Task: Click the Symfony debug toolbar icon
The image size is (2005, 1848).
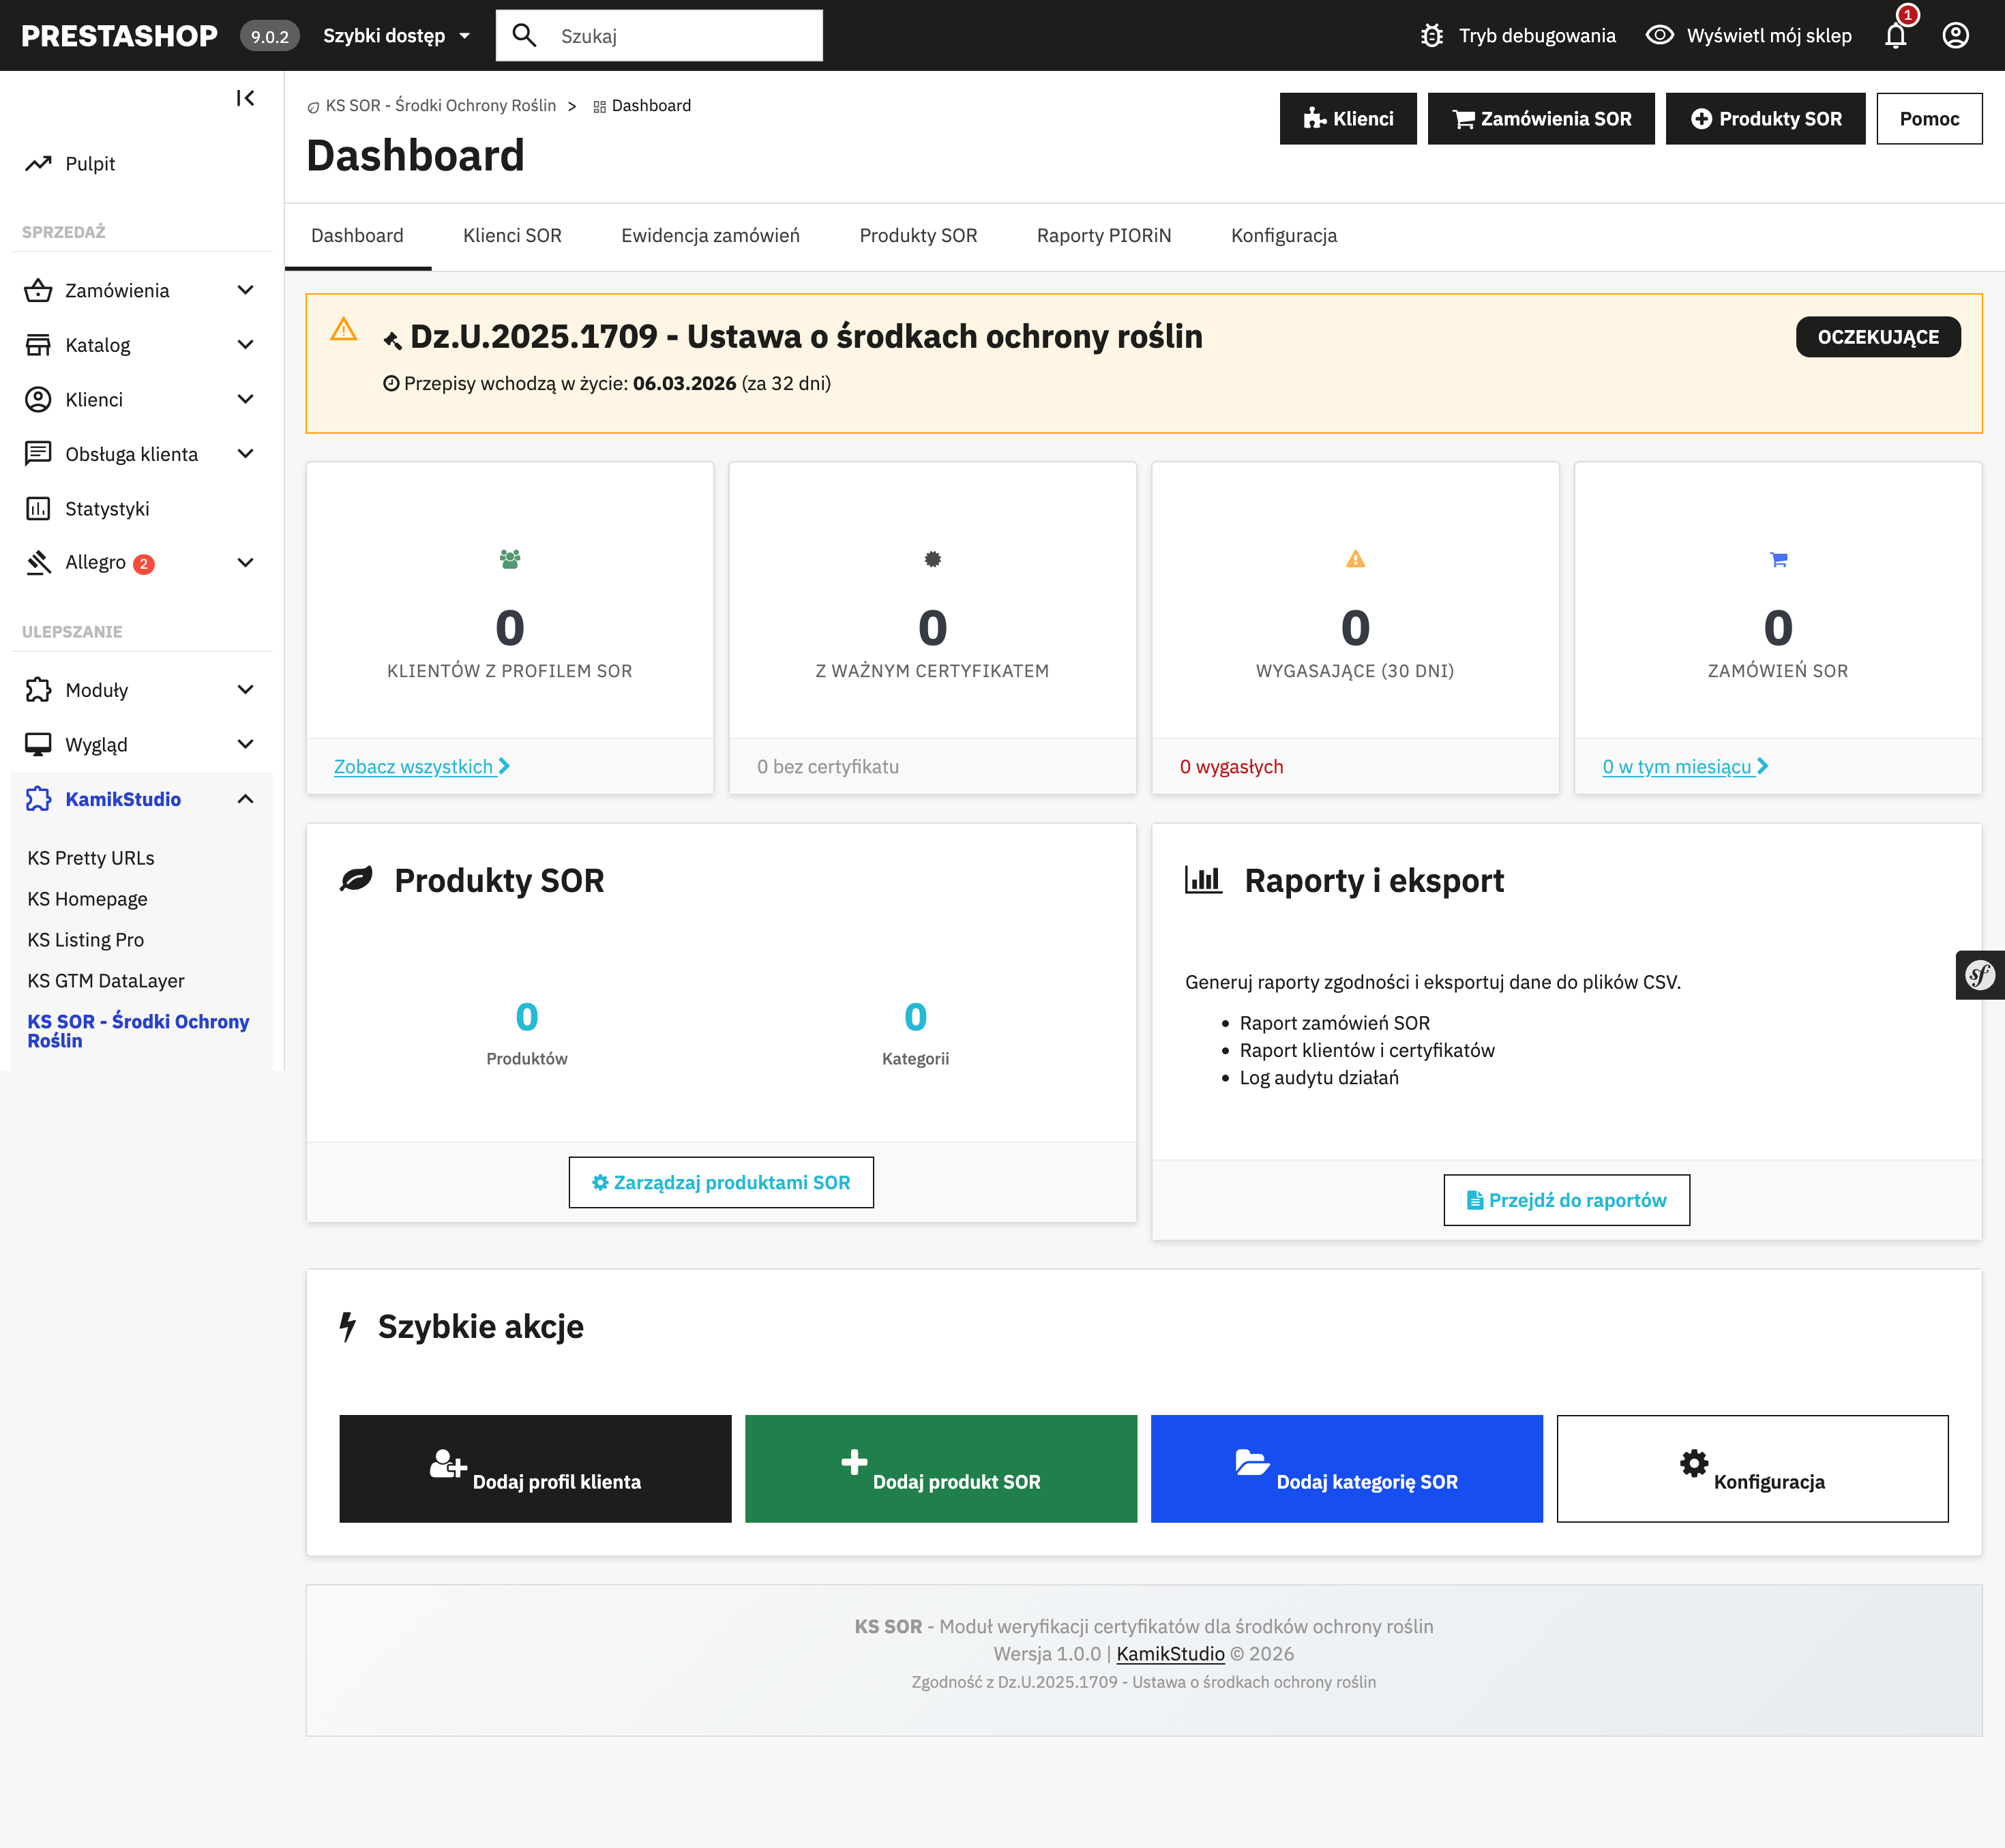Action: [x=1979, y=975]
